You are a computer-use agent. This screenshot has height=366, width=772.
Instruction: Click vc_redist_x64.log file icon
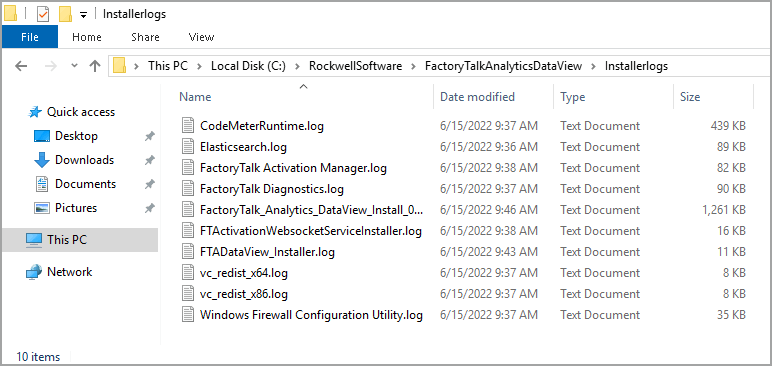188,273
